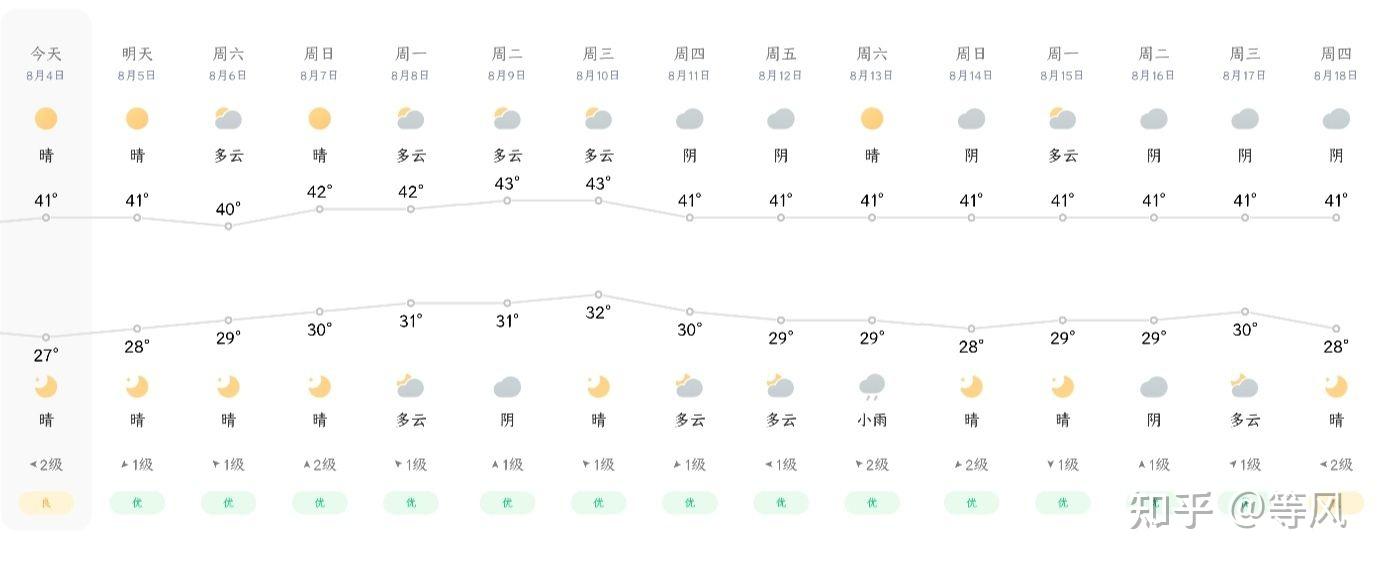Click the green 优 badge for 8月5日
The width and height of the screenshot is (1382, 567).
pyautogui.click(x=137, y=503)
